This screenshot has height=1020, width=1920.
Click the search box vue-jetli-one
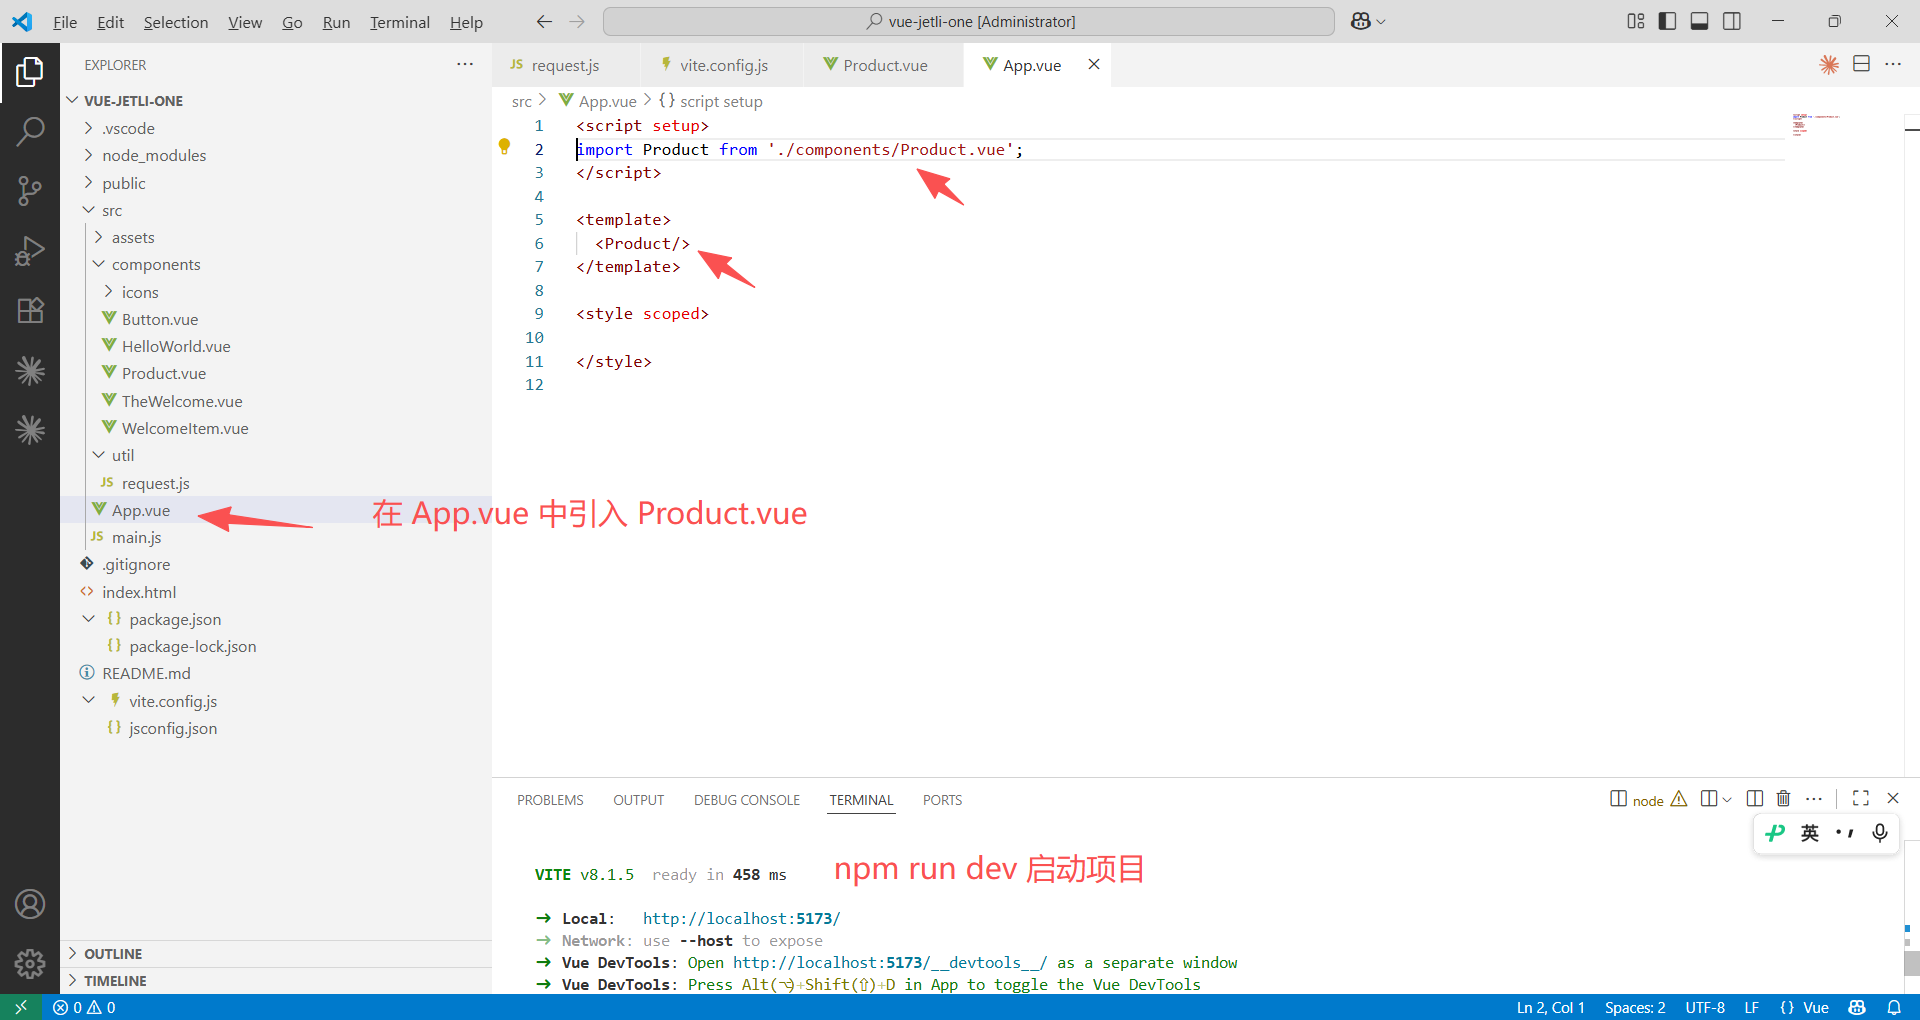[968, 21]
